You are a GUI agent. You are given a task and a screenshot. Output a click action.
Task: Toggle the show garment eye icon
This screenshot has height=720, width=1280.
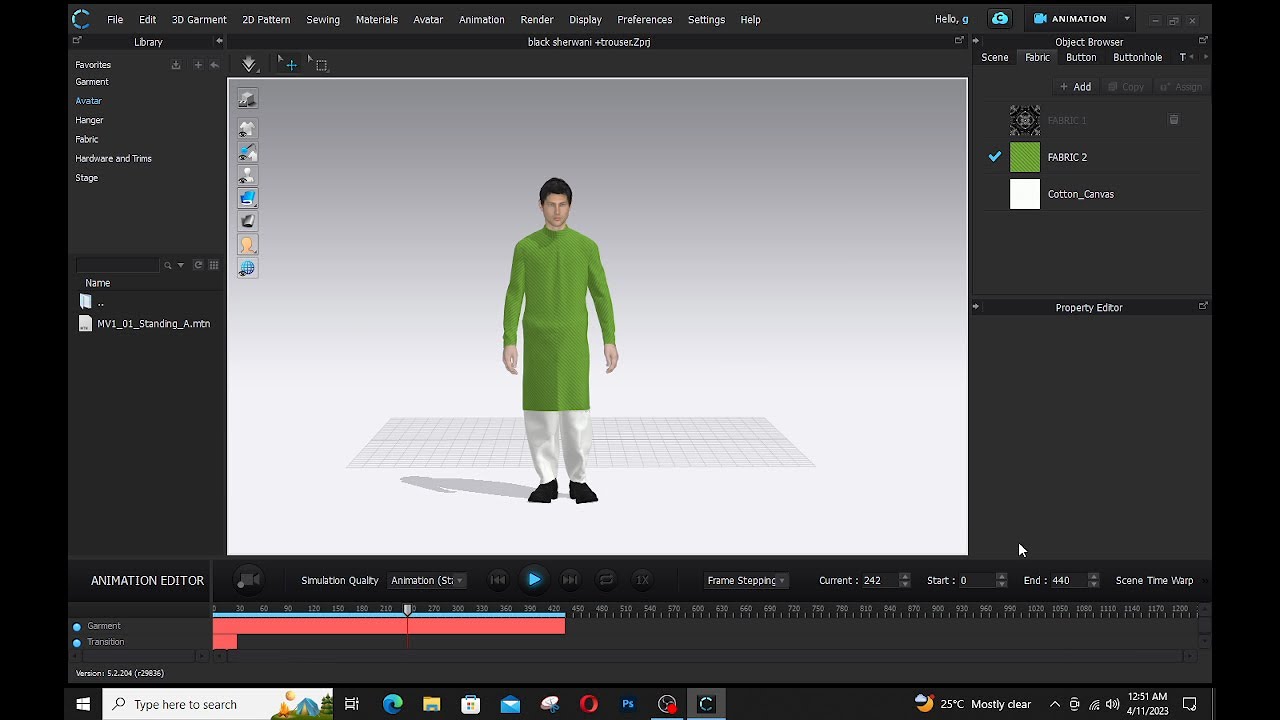pos(247,129)
